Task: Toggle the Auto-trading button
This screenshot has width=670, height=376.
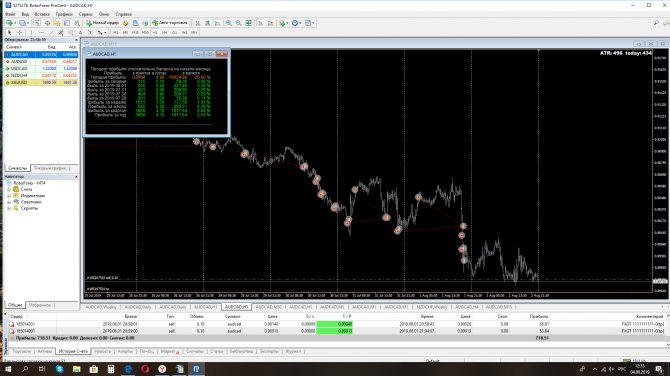Action: [170, 23]
